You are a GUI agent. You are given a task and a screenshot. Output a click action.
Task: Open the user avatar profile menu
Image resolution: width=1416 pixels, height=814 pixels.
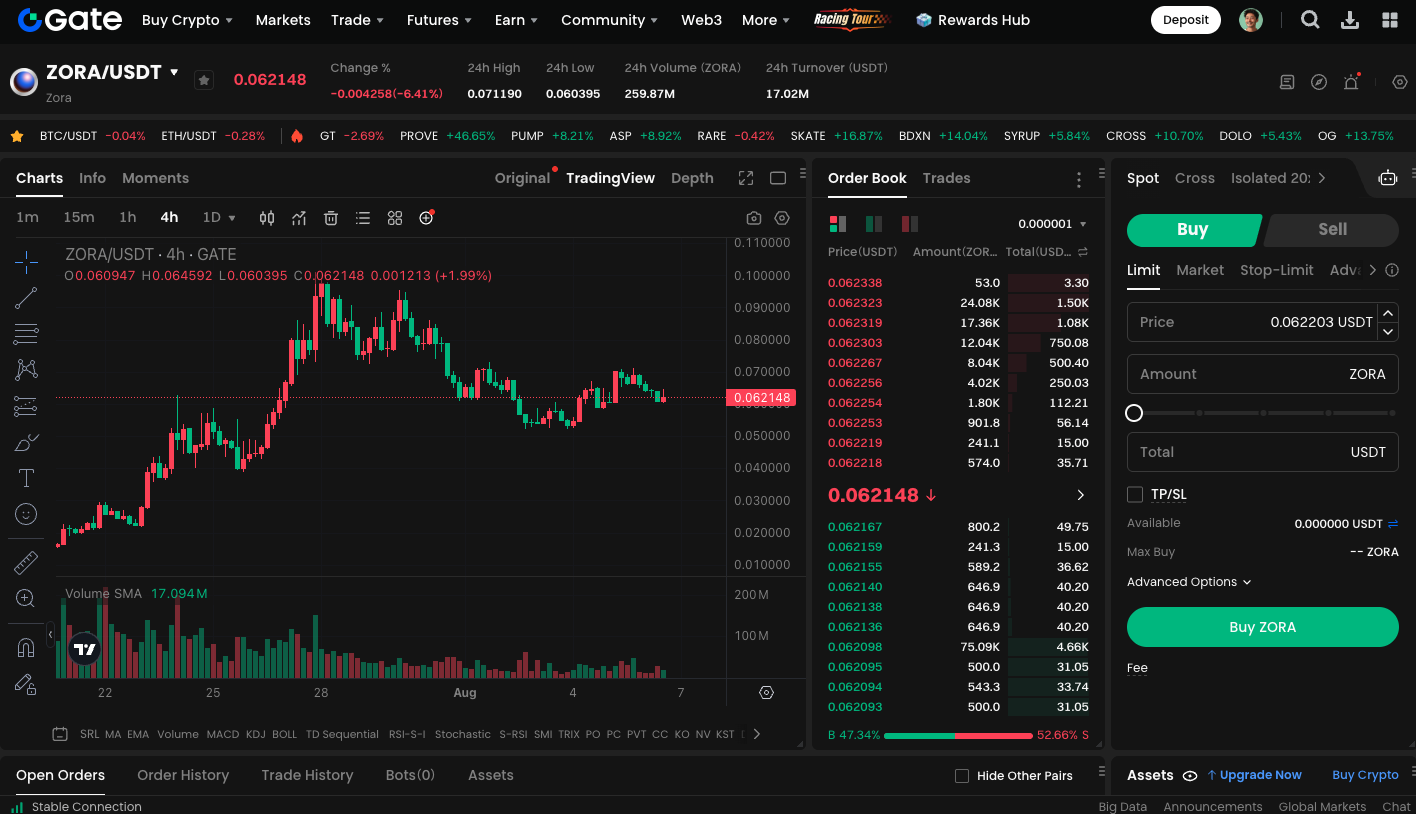coord(1251,20)
